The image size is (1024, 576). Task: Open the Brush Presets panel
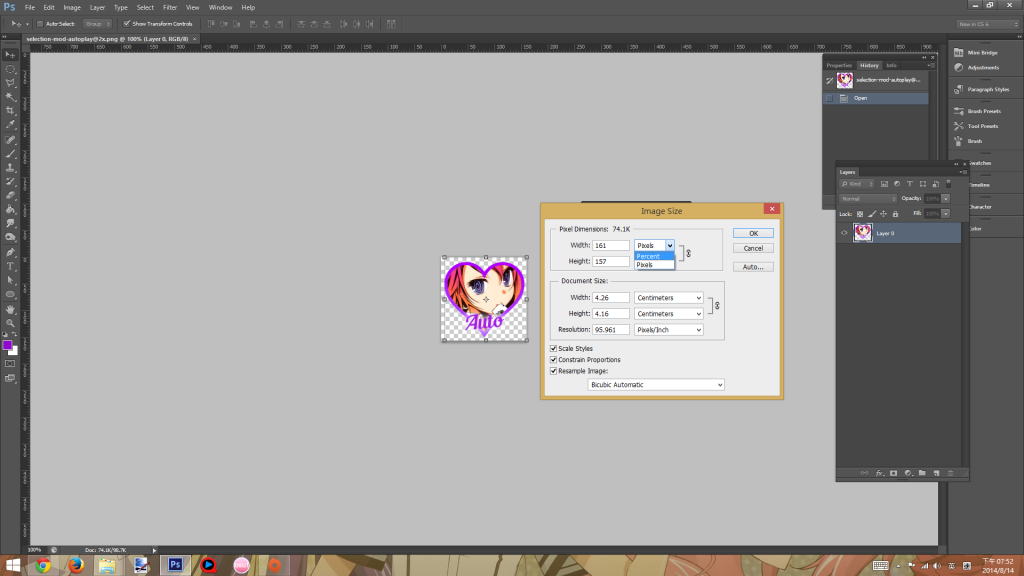tap(984, 111)
